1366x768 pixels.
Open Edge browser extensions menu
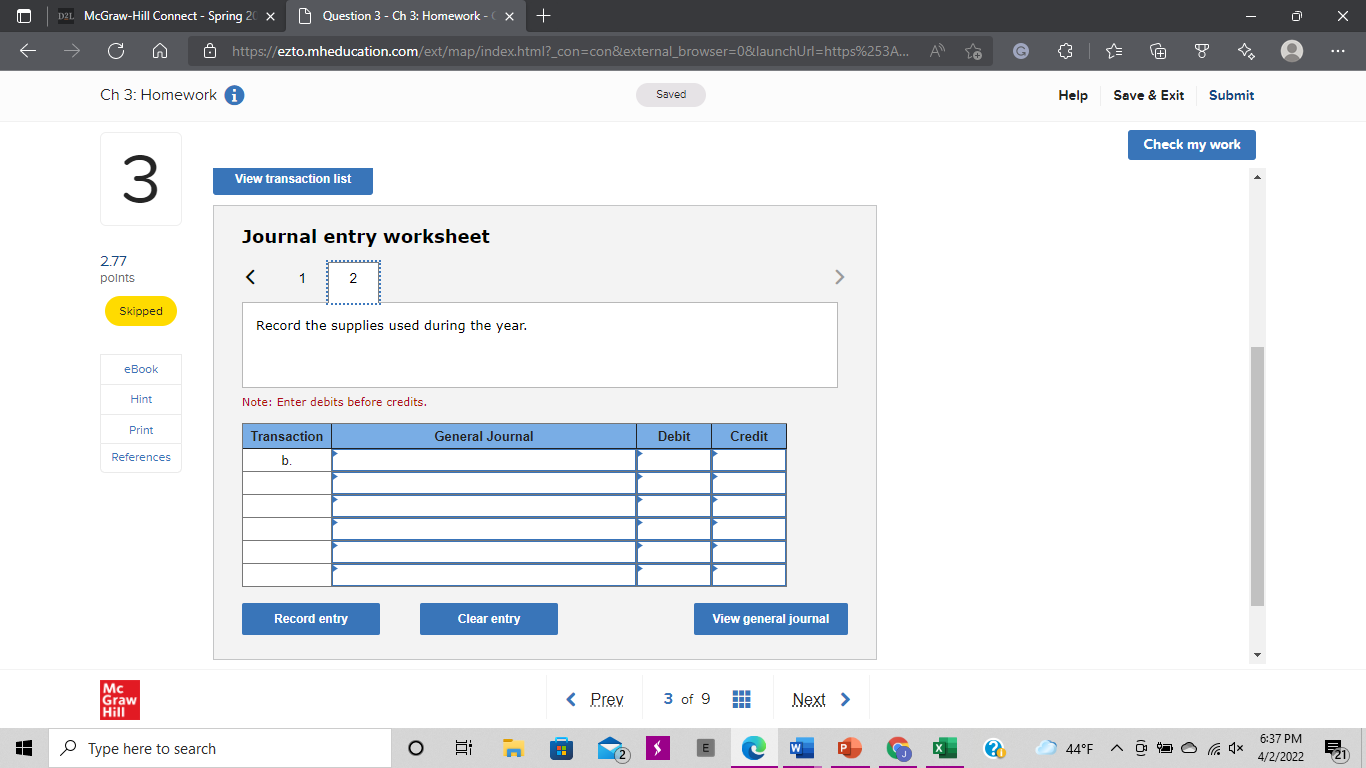(1065, 49)
